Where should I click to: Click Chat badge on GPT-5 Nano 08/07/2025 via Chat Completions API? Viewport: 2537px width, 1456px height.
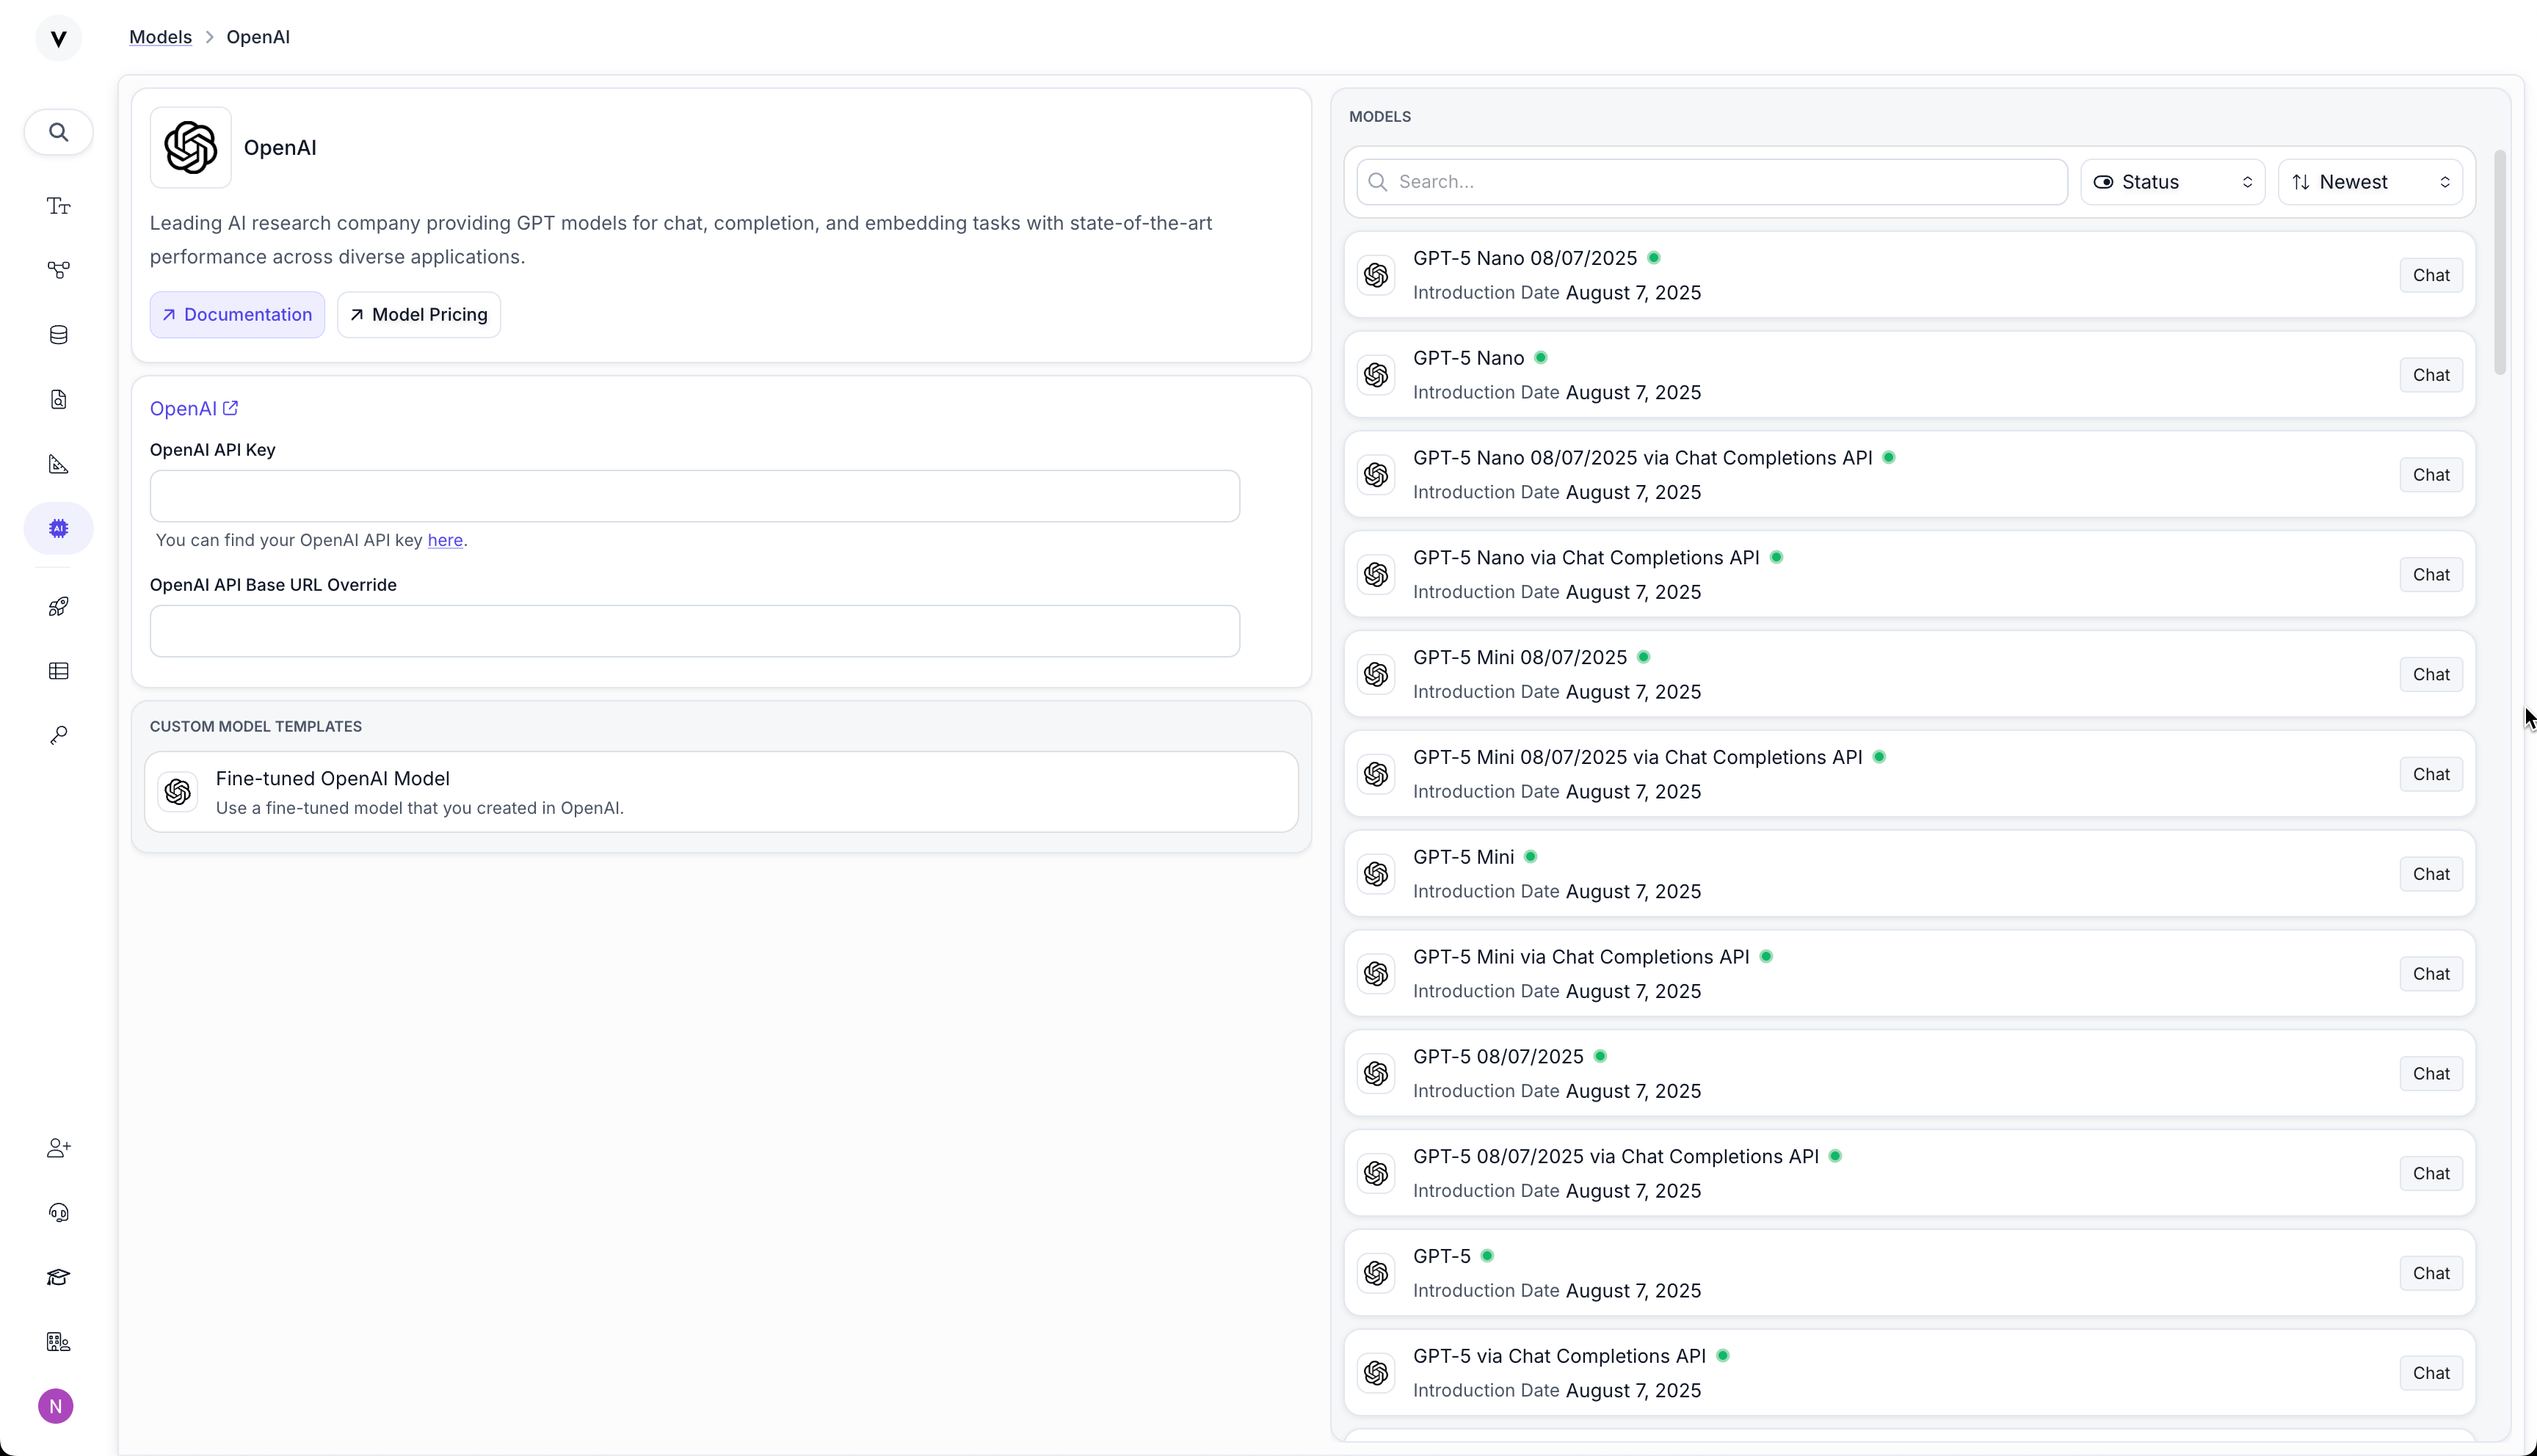click(2431, 475)
